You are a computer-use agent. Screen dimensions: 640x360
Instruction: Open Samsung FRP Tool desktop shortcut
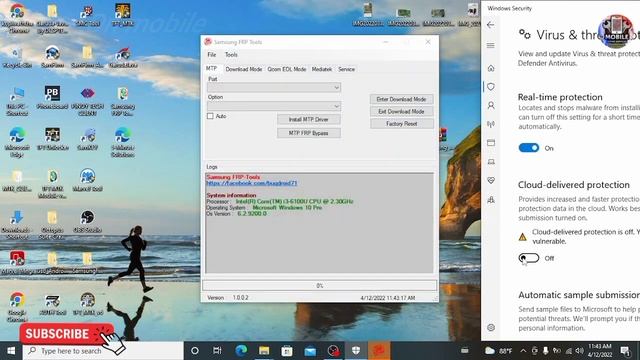(x=122, y=102)
